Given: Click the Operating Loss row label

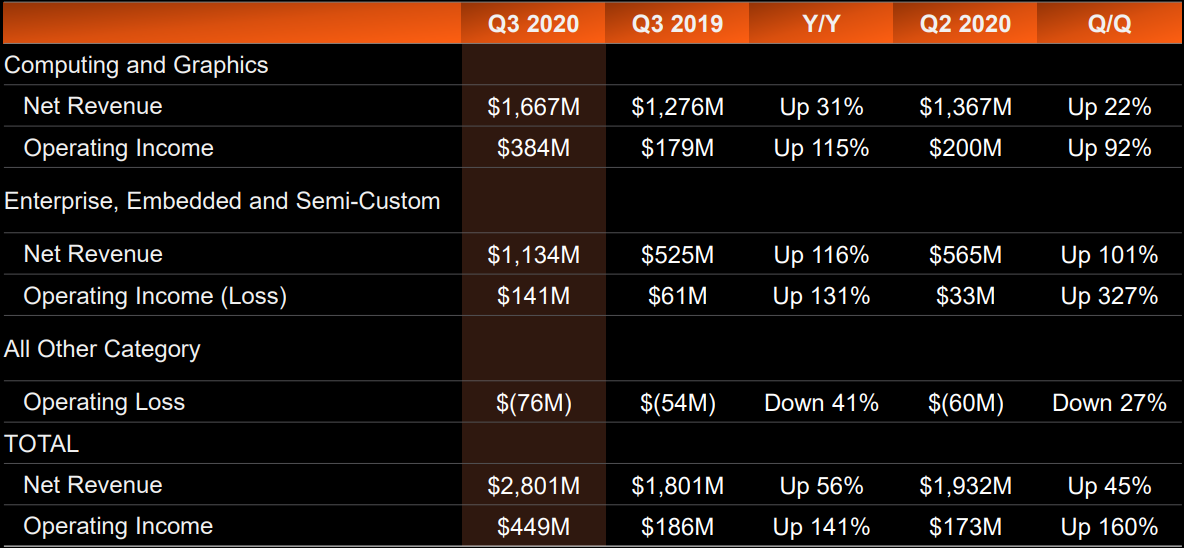Looking at the screenshot, I should click(104, 403).
